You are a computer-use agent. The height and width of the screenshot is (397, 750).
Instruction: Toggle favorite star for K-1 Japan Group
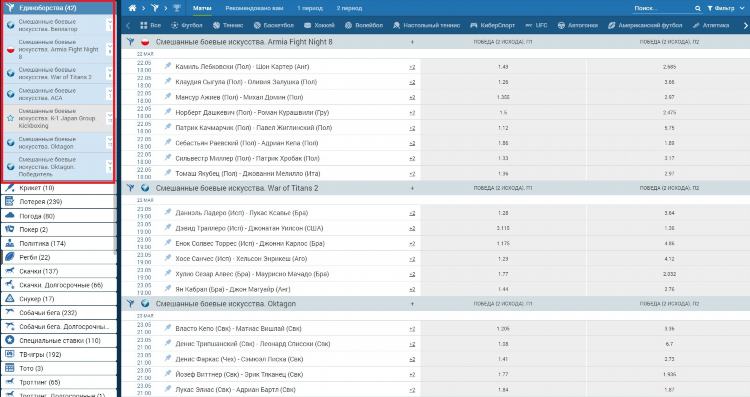[x=11, y=118]
